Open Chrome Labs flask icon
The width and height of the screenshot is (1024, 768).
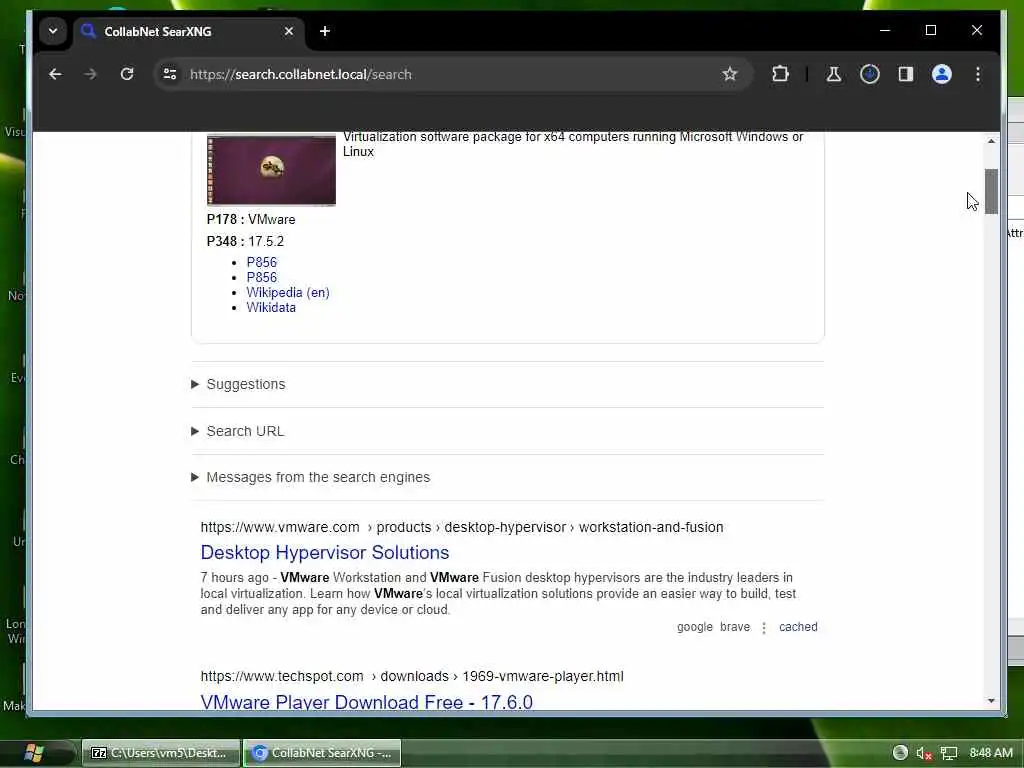tap(834, 74)
